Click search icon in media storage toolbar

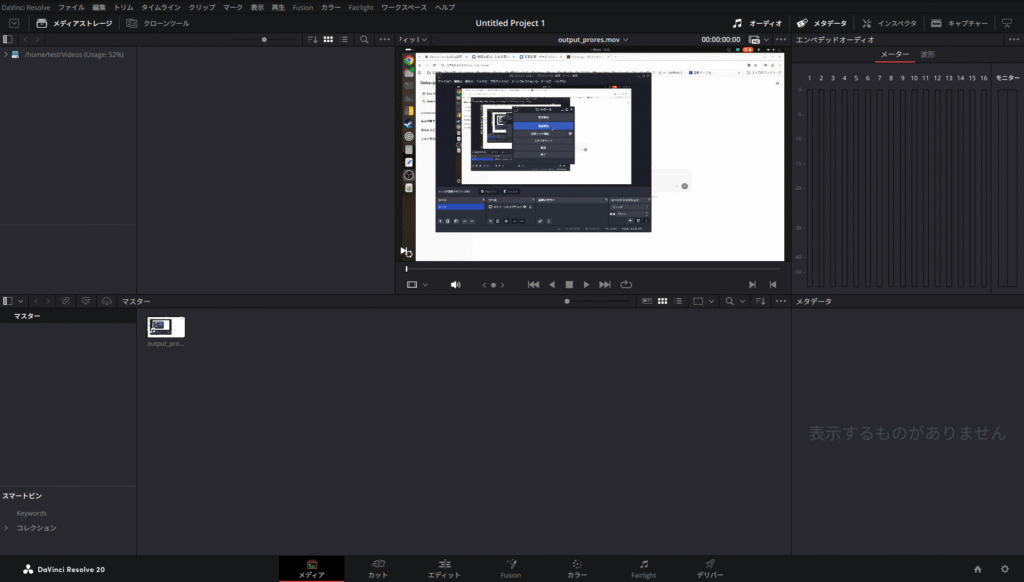click(364, 39)
